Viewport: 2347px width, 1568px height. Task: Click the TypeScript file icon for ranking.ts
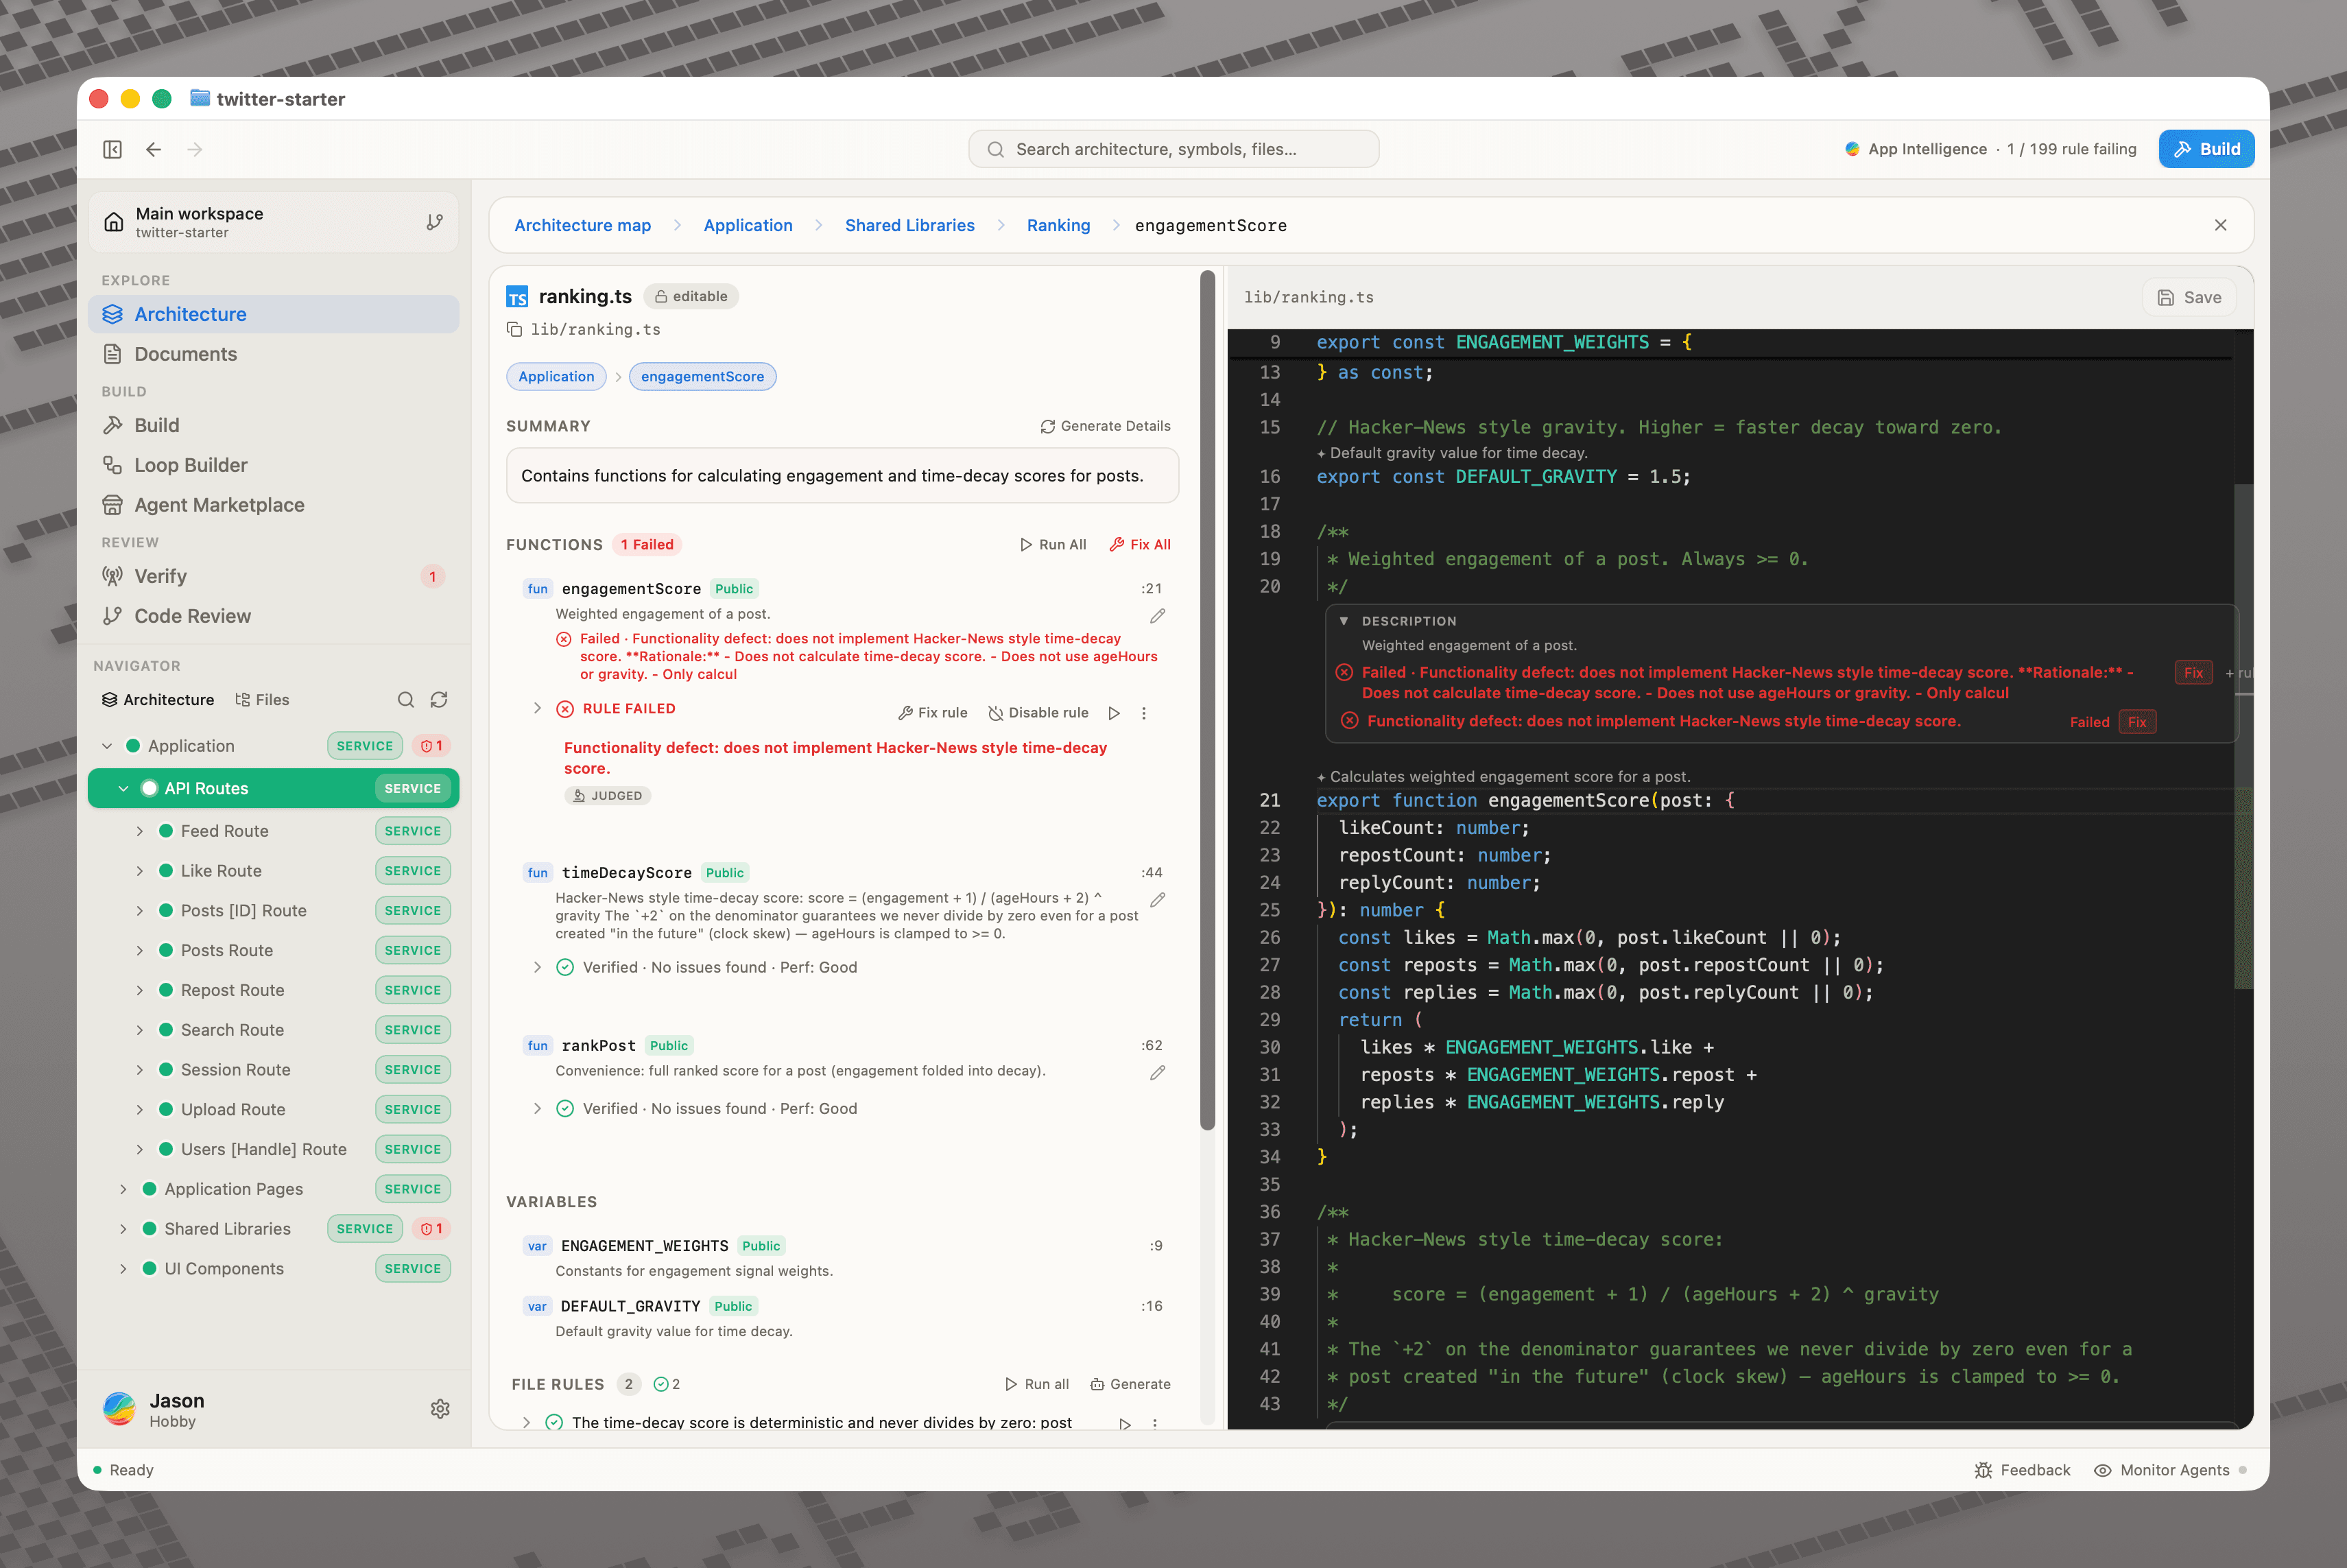point(517,297)
